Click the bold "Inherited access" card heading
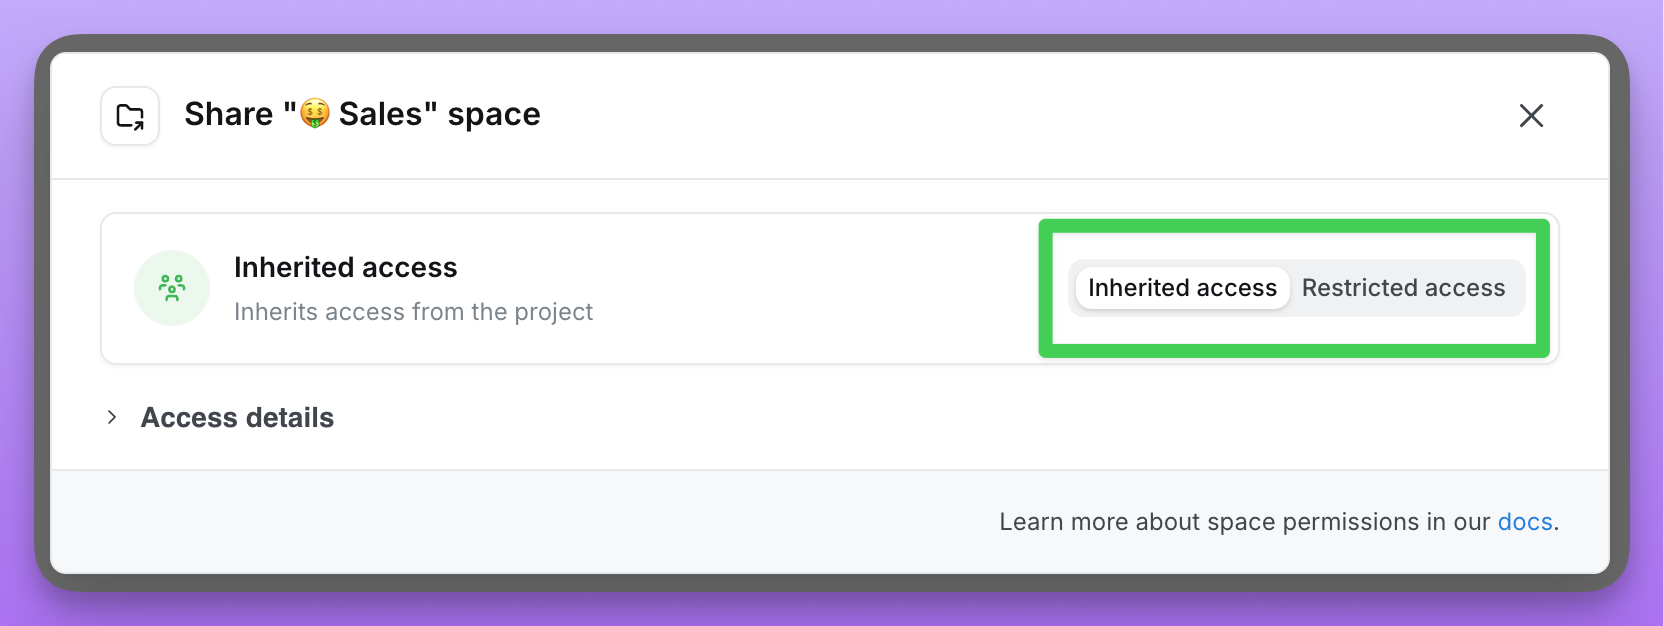Viewport: 1664px width, 626px height. 345,267
